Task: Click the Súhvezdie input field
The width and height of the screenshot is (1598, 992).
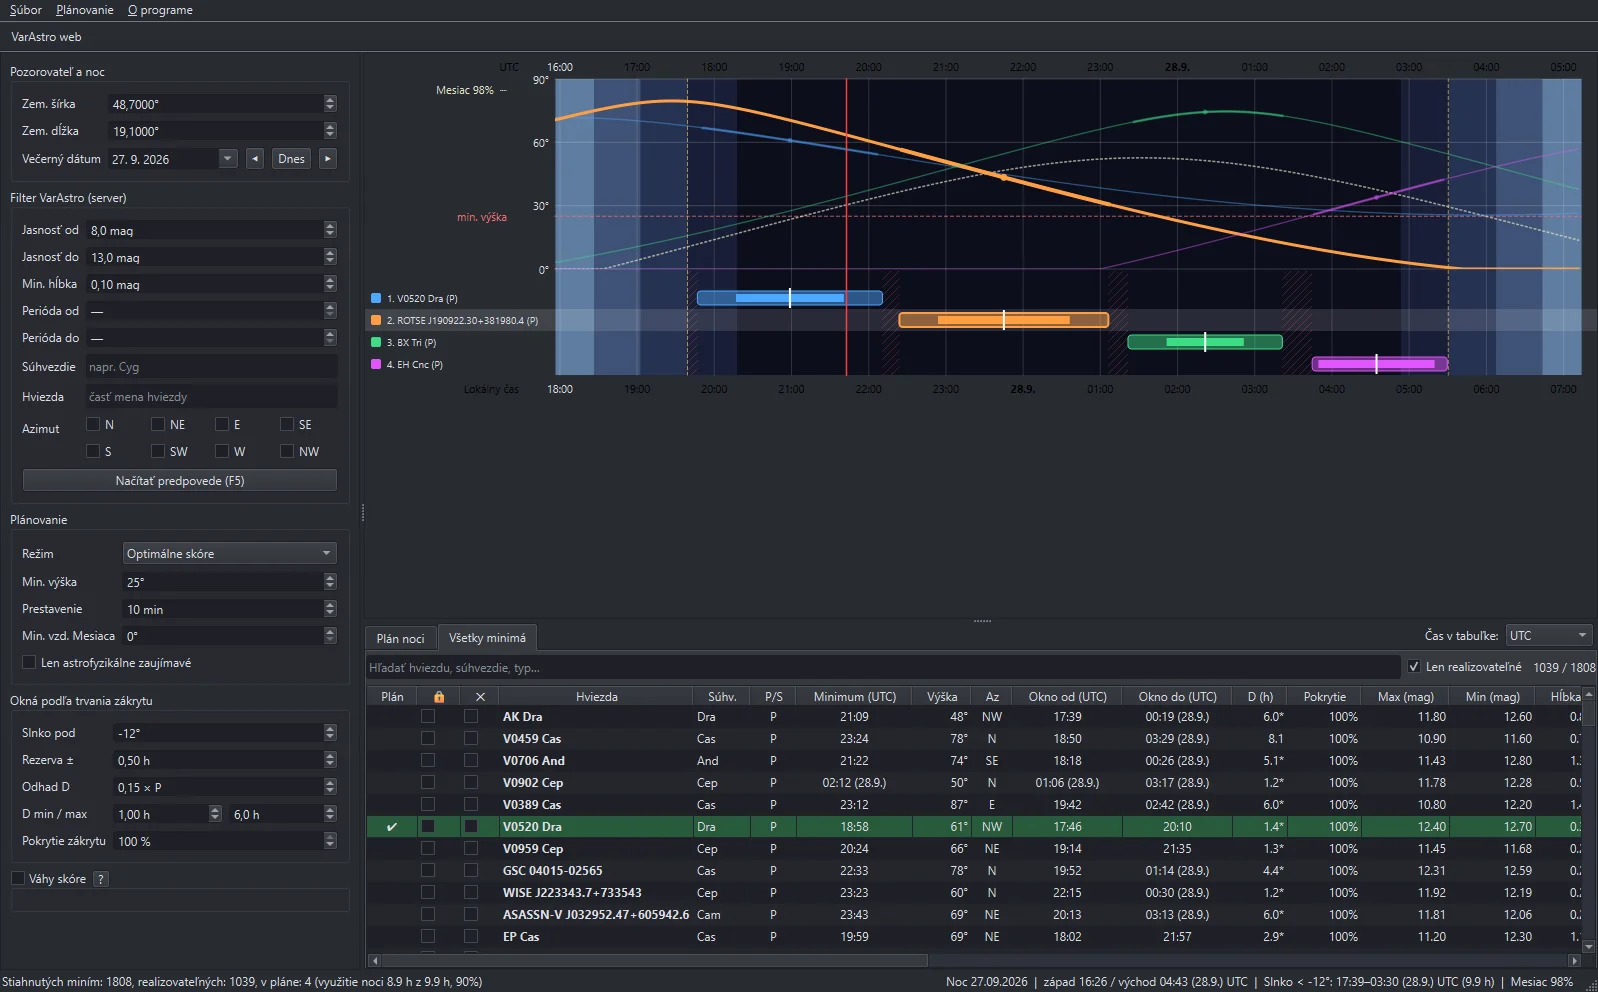Action: [211, 367]
